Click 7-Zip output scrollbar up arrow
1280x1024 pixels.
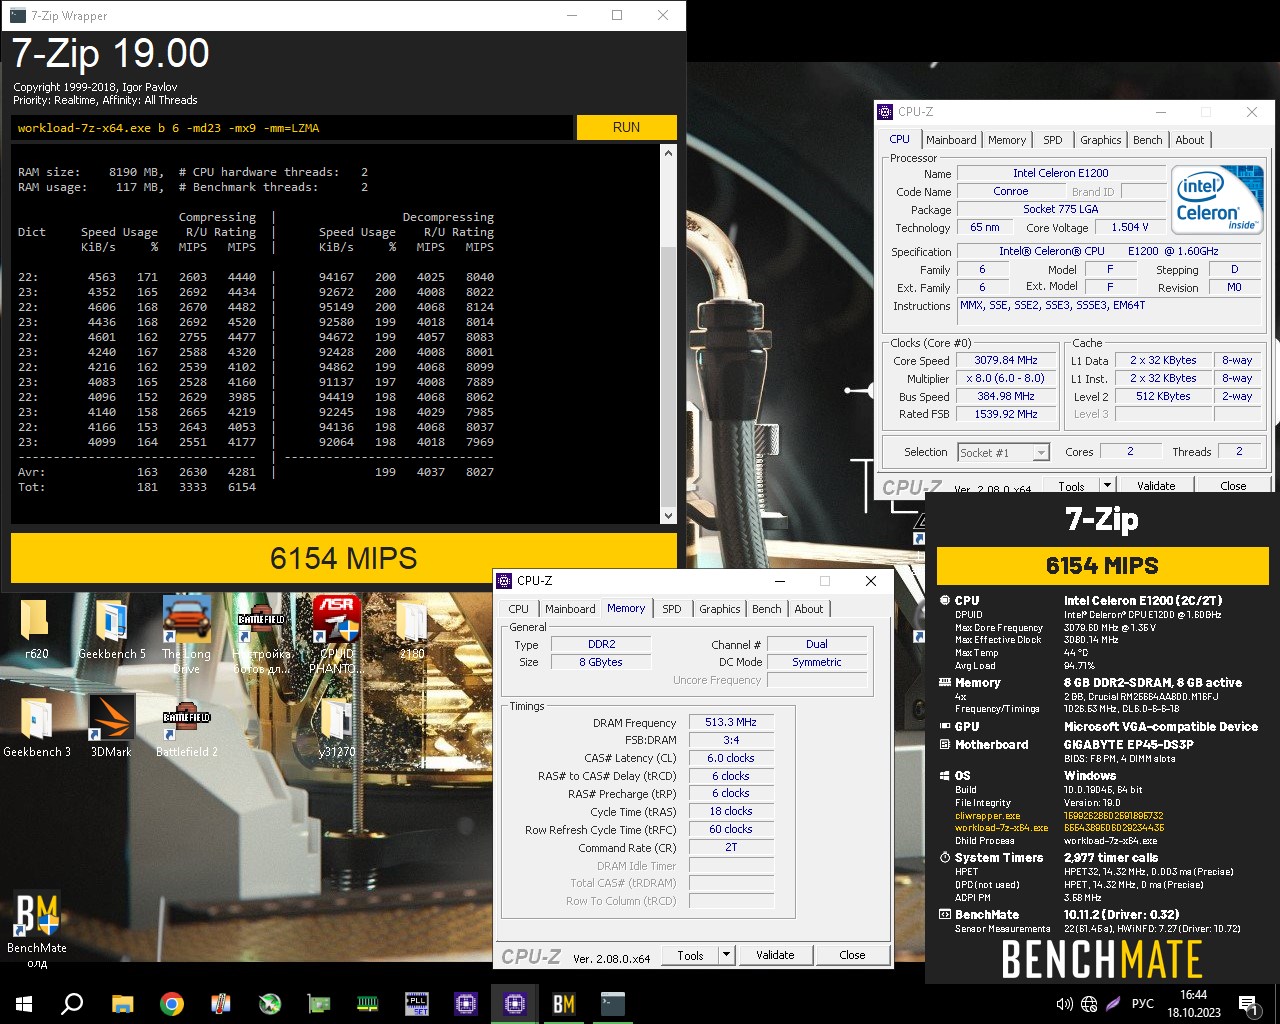pos(668,153)
